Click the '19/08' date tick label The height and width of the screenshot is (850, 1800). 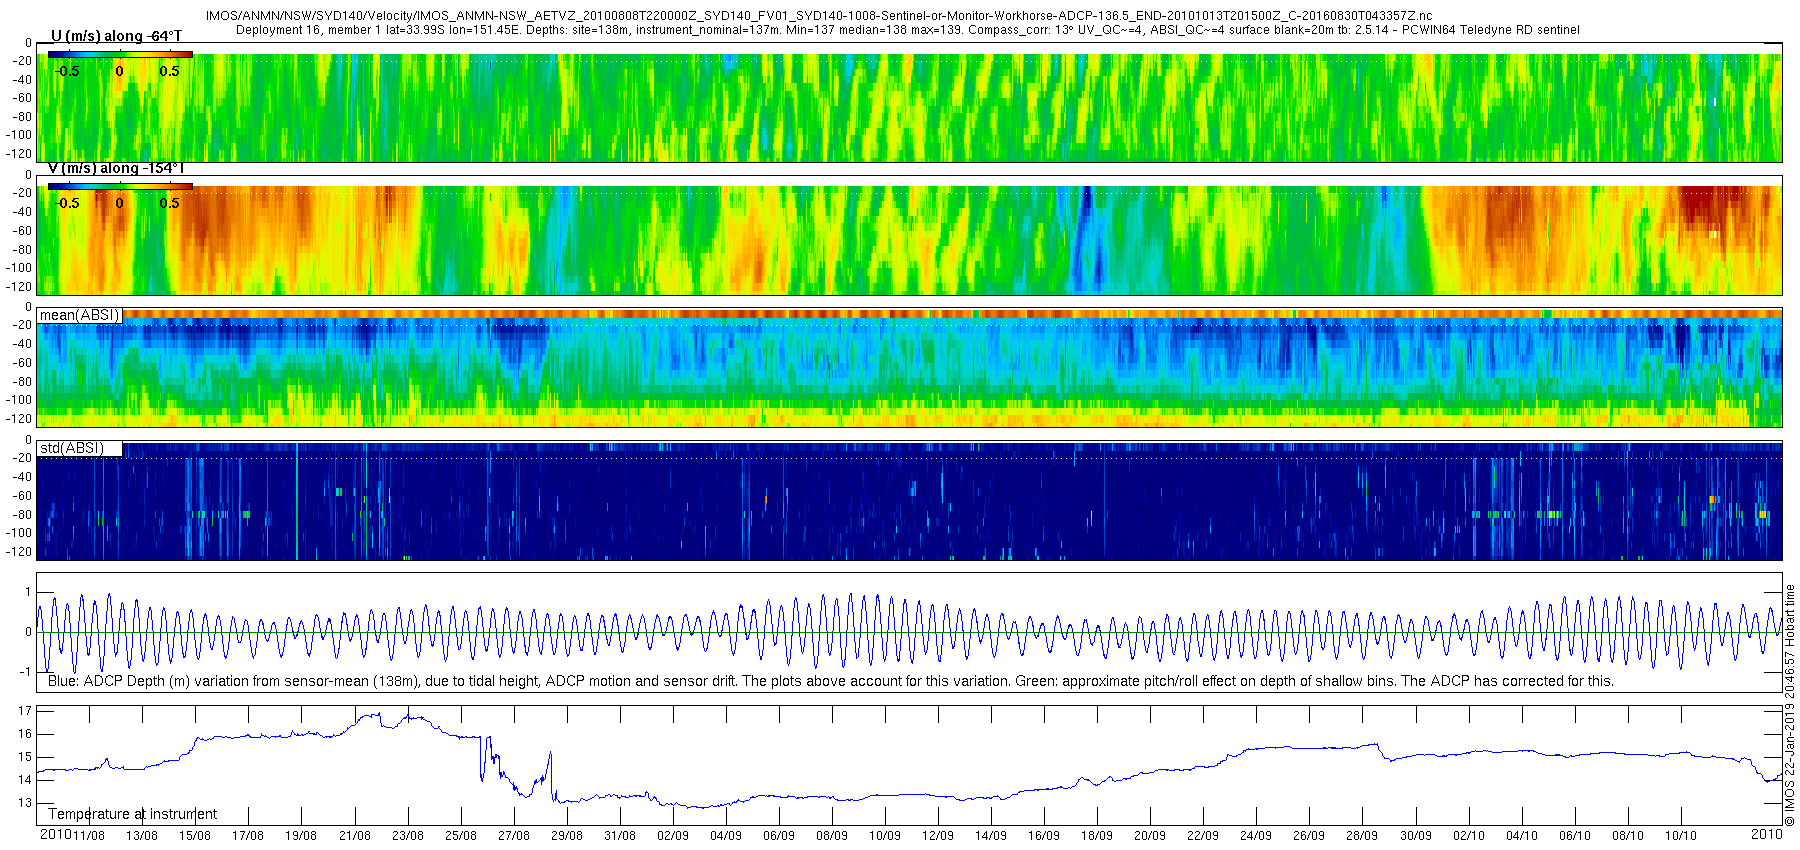(300, 836)
